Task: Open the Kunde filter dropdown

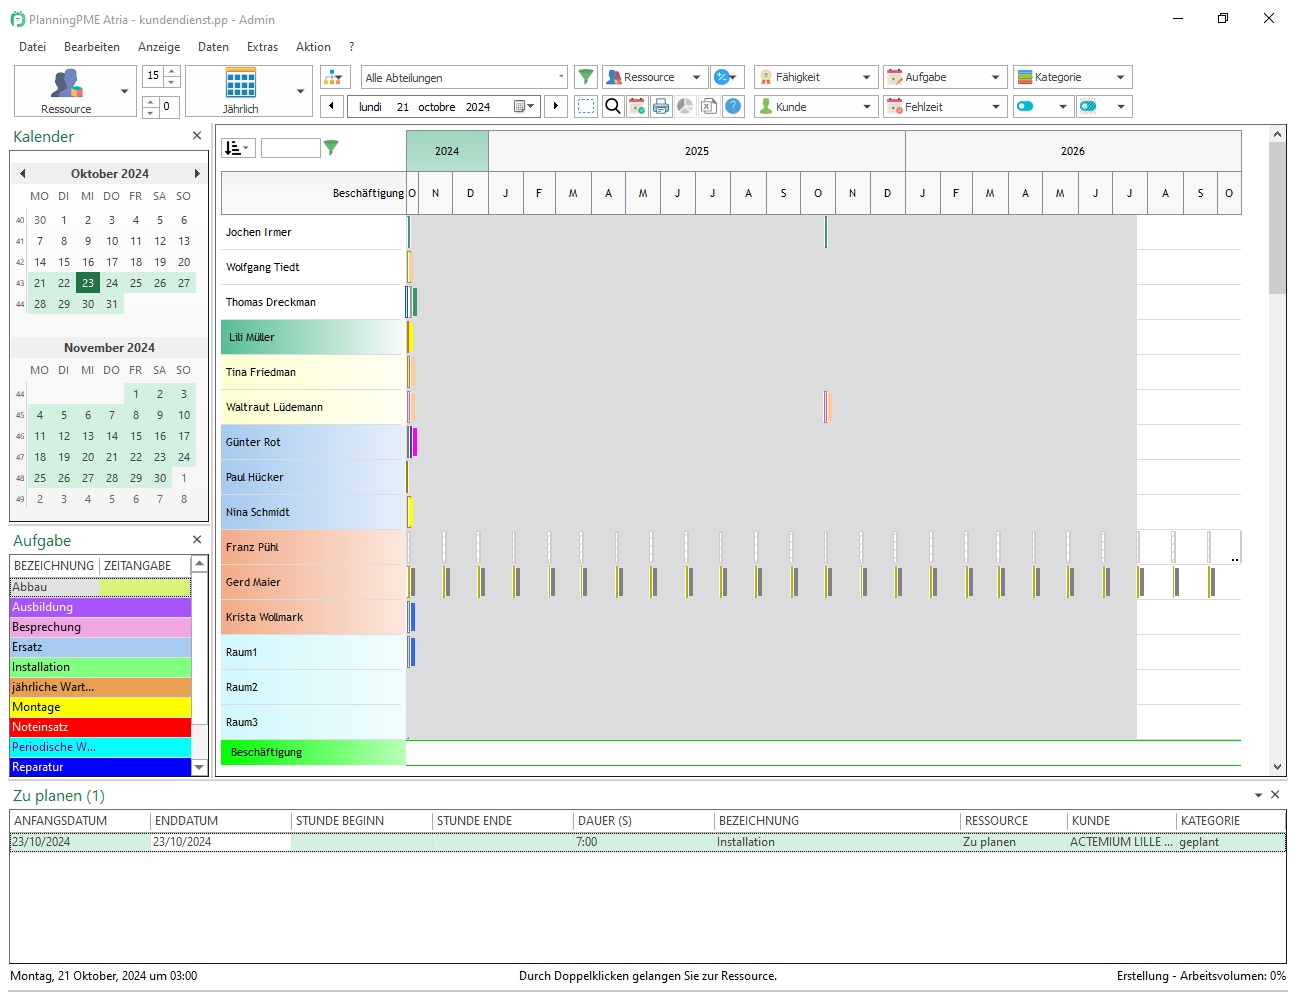Action: tap(866, 106)
